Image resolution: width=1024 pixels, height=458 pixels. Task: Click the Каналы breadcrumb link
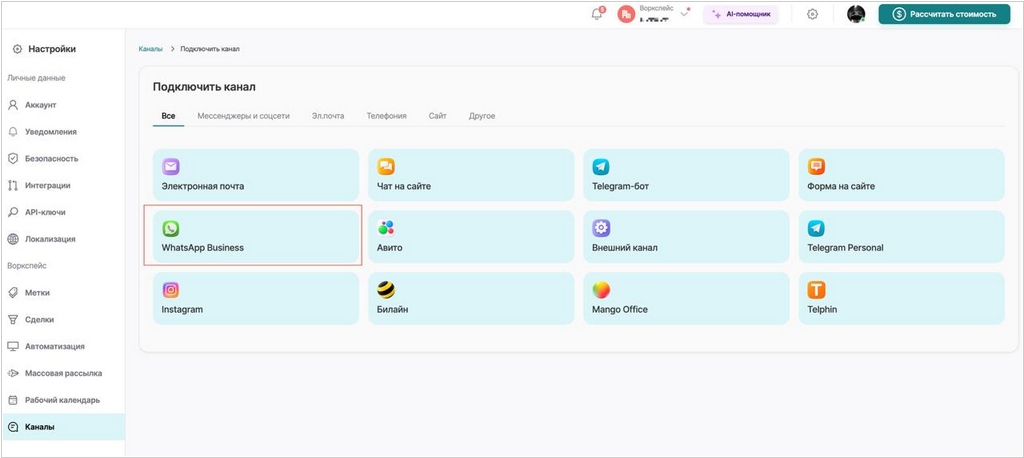(151, 49)
